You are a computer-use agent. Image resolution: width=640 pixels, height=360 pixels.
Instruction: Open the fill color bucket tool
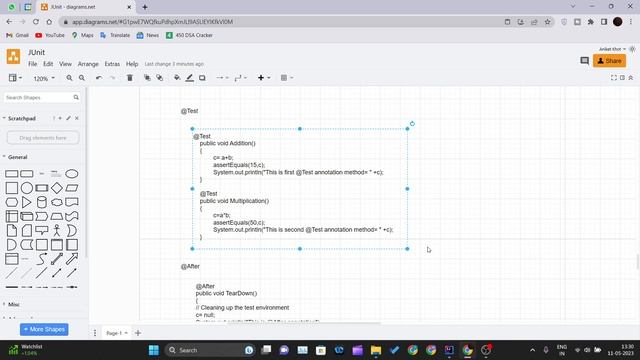pos(177,78)
